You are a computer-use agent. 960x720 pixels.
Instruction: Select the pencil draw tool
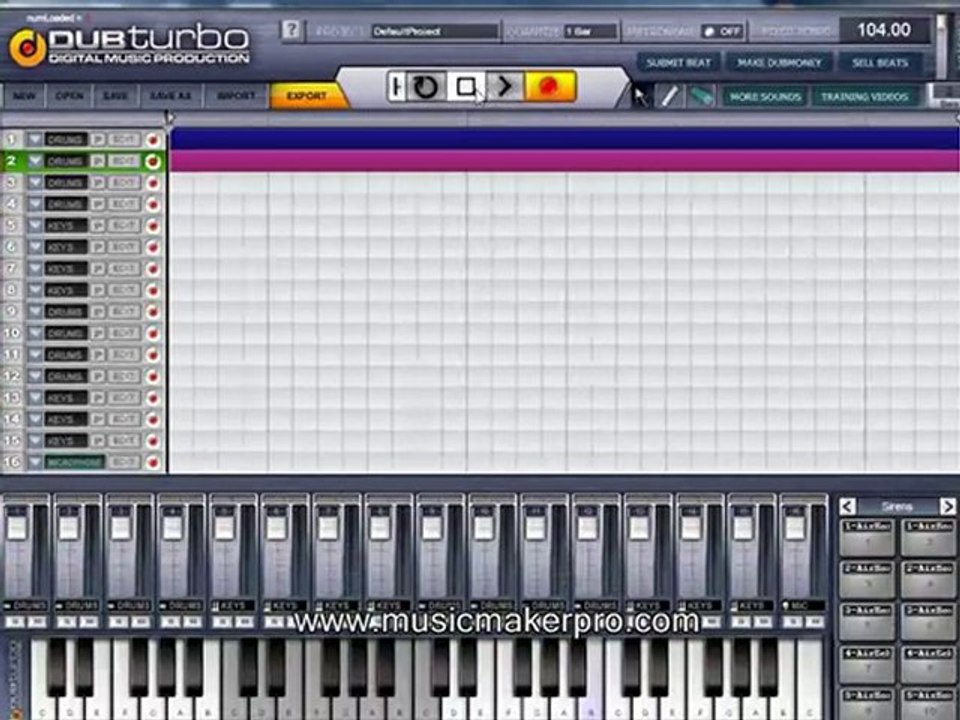click(669, 96)
